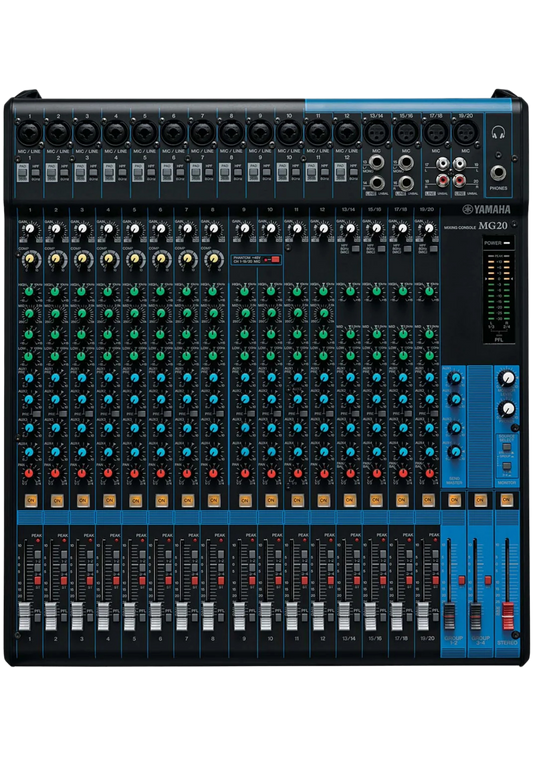Image resolution: width=533 pixels, height=759 pixels.
Task: Click the channel 1 MIC/LINE combo input jack
Action: pyautogui.click(x=29, y=133)
